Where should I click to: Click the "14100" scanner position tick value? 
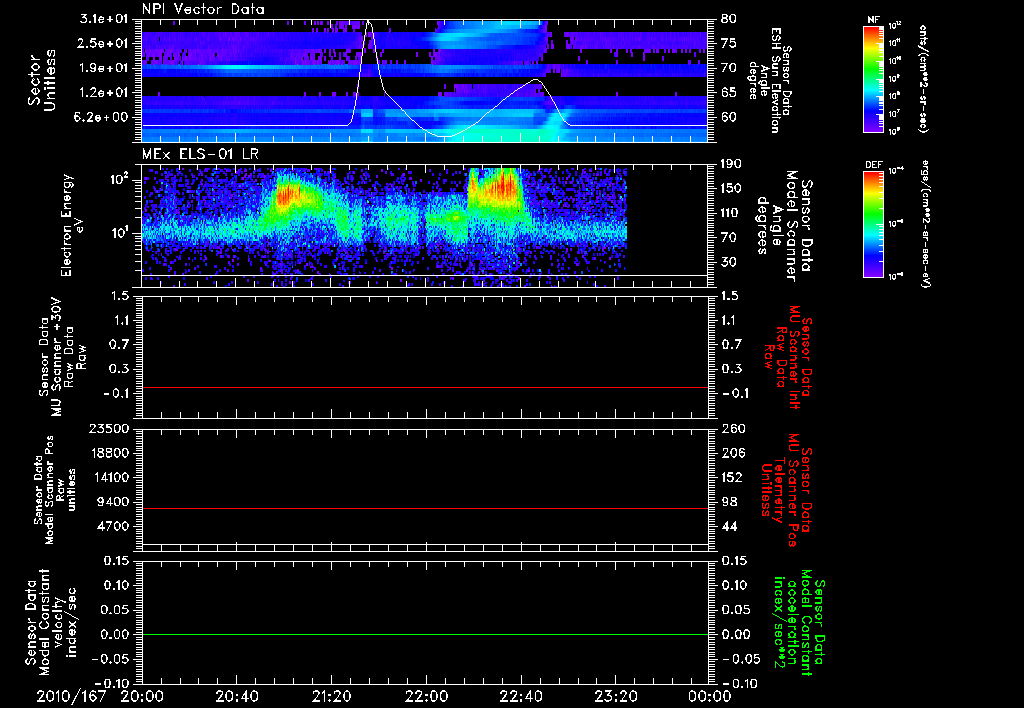pos(108,477)
